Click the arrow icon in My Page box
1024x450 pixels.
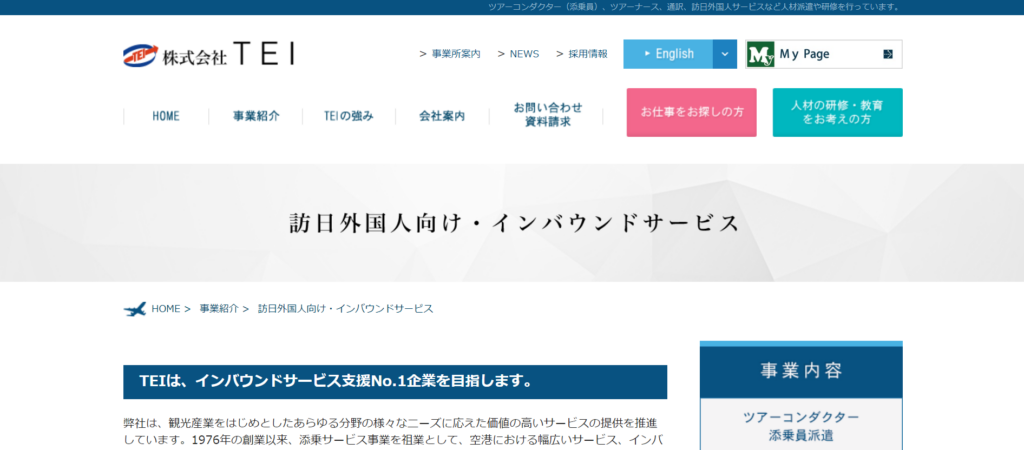pyautogui.click(x=888, y=54)
